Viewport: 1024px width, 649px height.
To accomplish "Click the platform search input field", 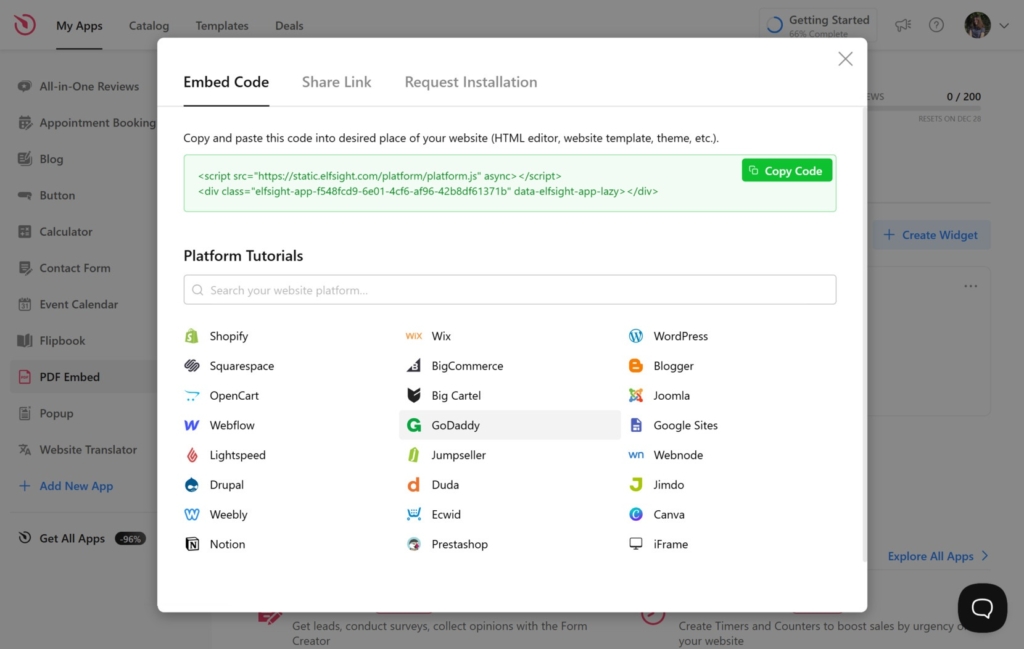I will 510,290.
